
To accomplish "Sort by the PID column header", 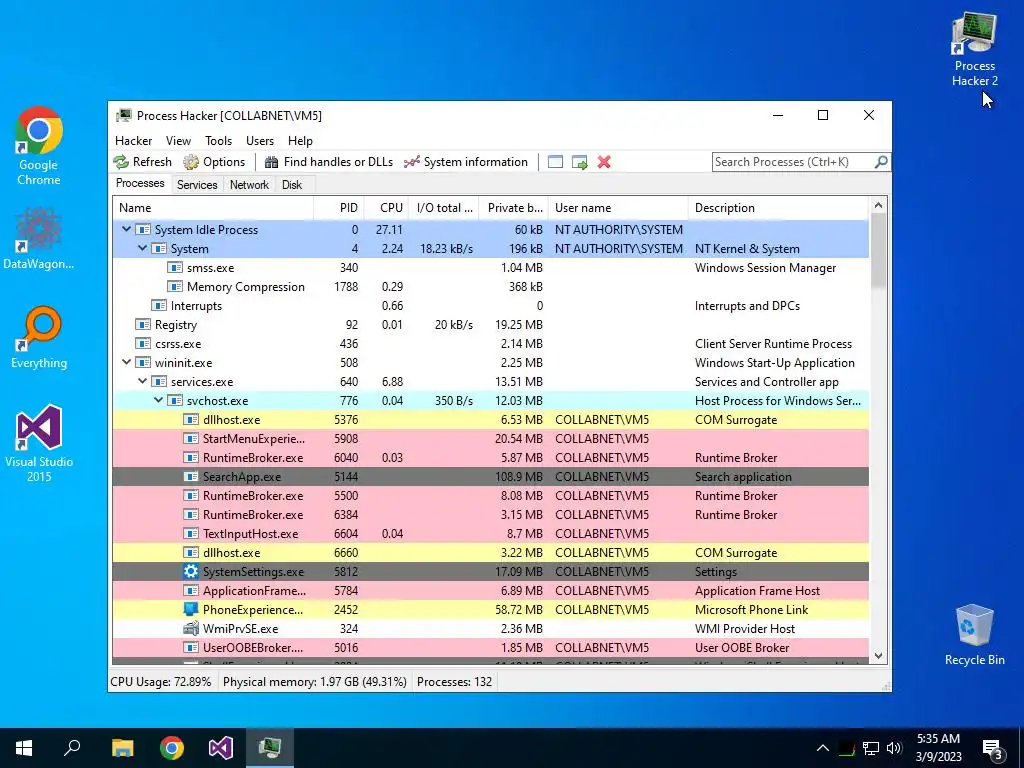I will pyautogui.click(x=339, y=208).
